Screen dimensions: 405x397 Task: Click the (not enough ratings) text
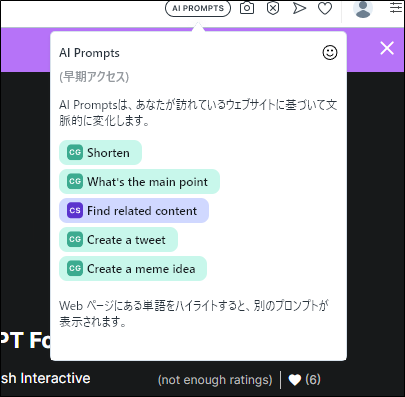tap(215, 380)
